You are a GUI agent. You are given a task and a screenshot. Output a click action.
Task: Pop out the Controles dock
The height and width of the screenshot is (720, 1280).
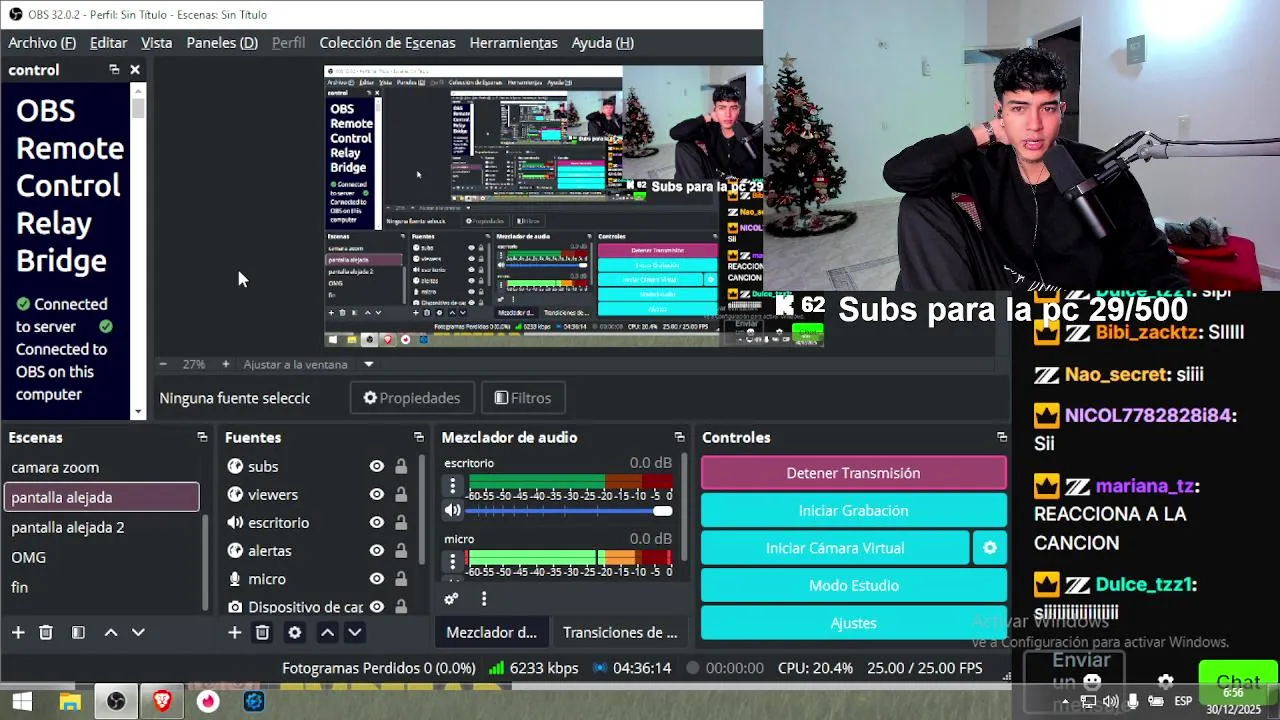[1002, 437]
